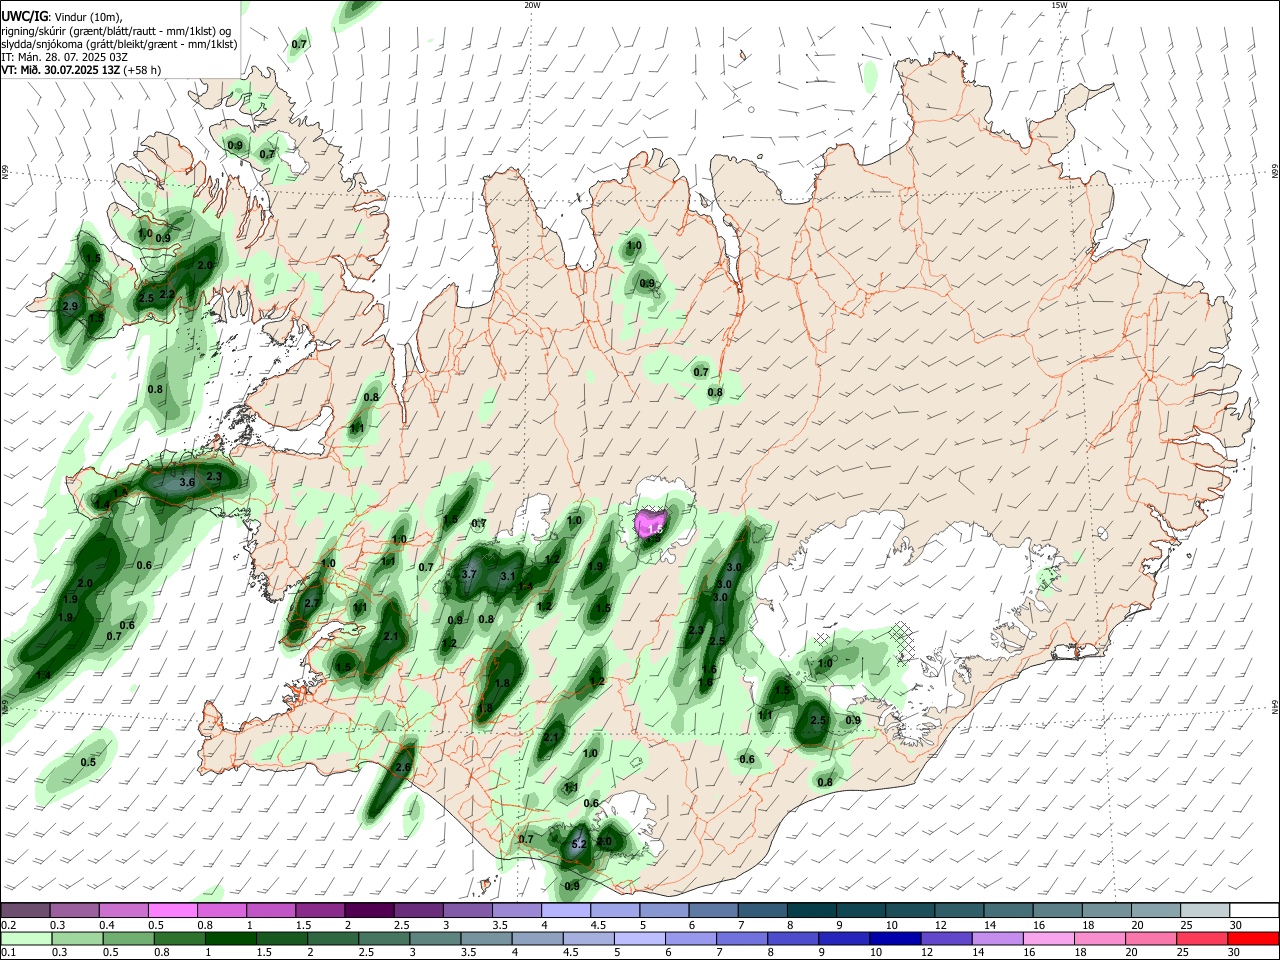Image resolution: width=1280 pixels, height=960 pixels.
Task: Click the '20W' longitude label
Action: tap(532, 5)
